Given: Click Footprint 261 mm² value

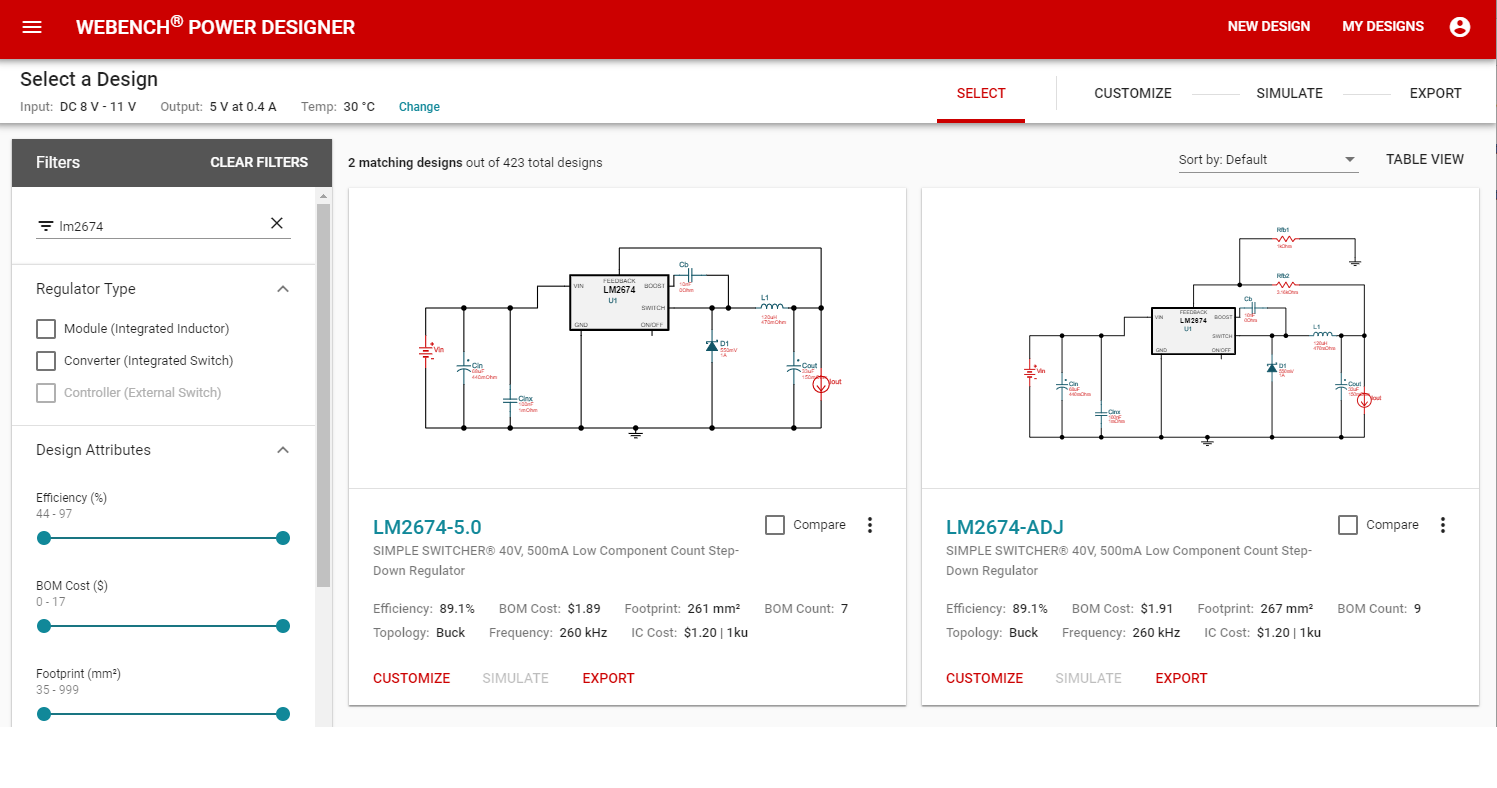Looking at the screenshot, I should point(713,608).
